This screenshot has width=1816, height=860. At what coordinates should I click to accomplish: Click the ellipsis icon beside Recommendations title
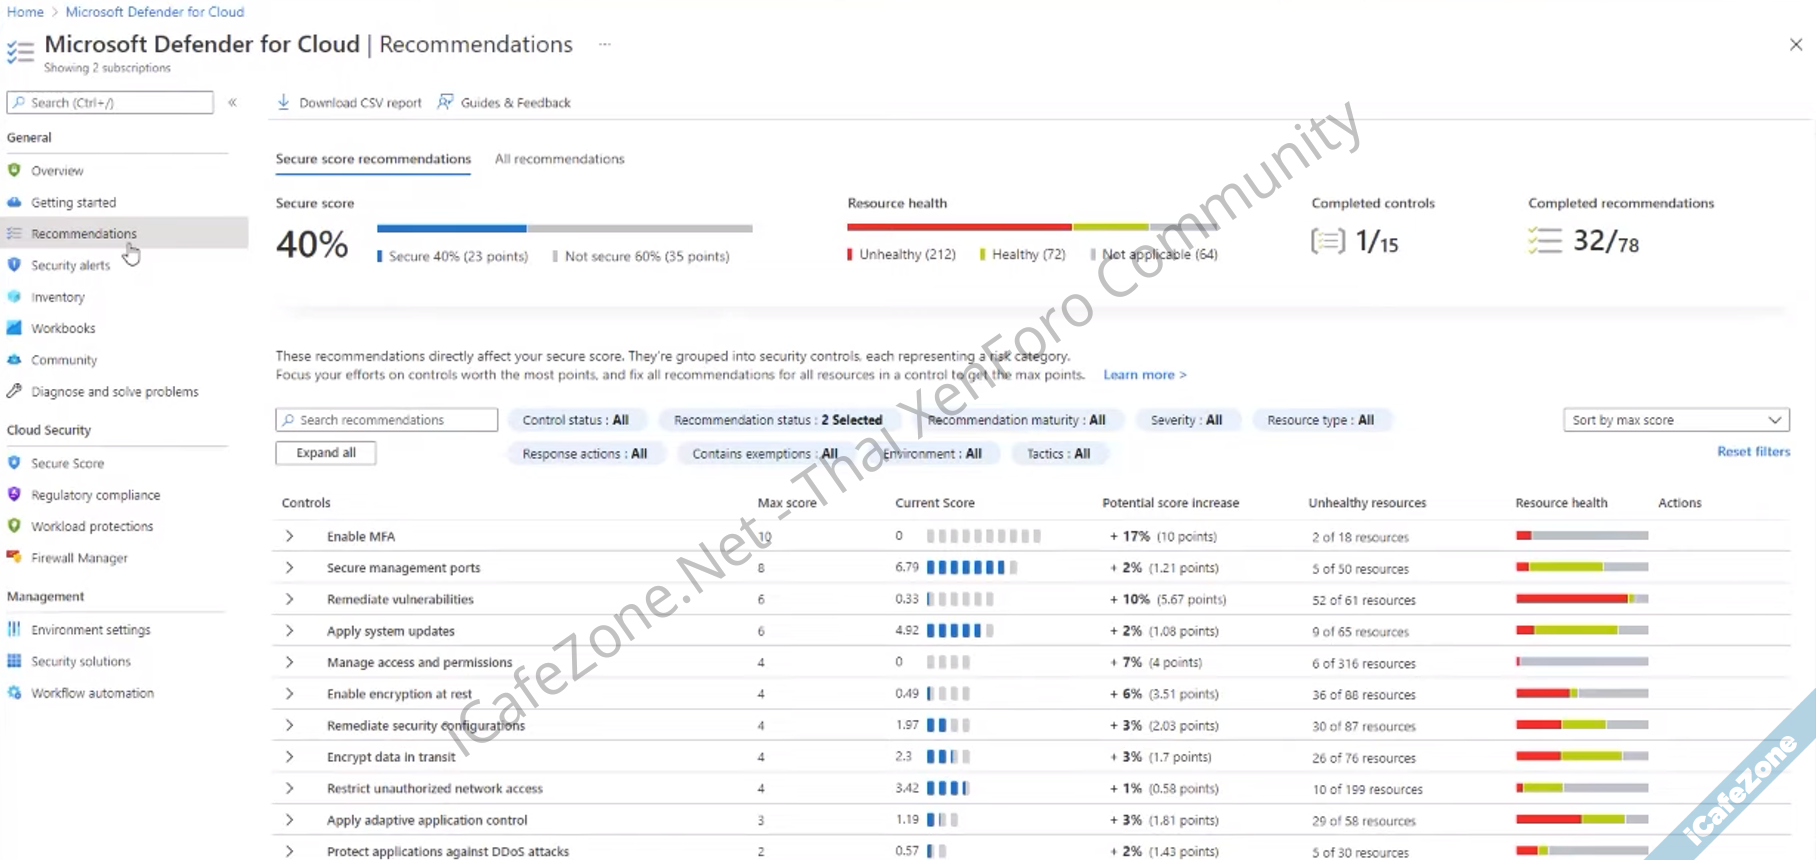(605, 44)
